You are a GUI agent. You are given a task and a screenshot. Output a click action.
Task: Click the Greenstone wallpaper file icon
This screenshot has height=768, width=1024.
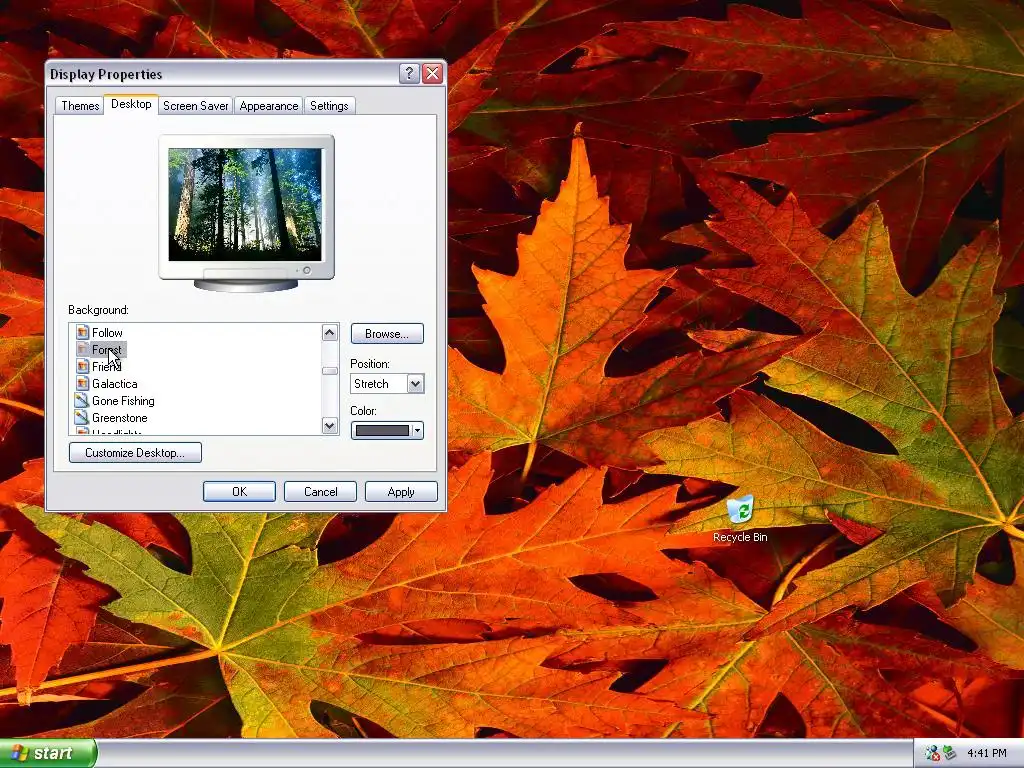point(82,417)
